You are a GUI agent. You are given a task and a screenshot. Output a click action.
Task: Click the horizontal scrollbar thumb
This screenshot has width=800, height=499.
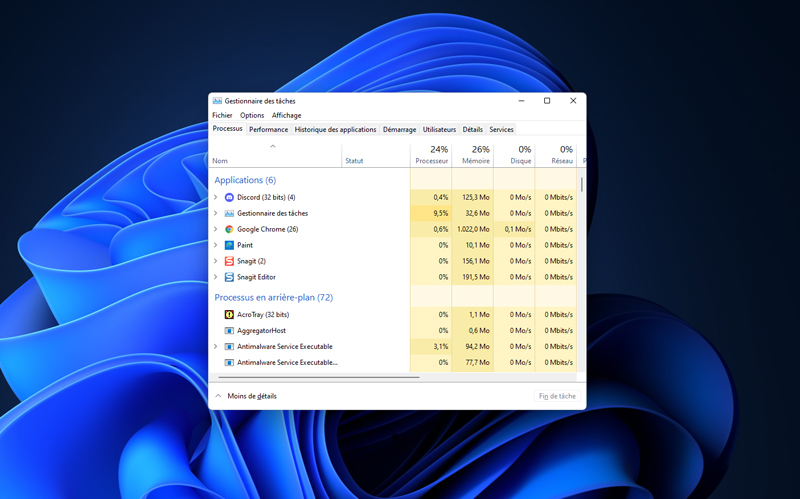click(319, 377)
